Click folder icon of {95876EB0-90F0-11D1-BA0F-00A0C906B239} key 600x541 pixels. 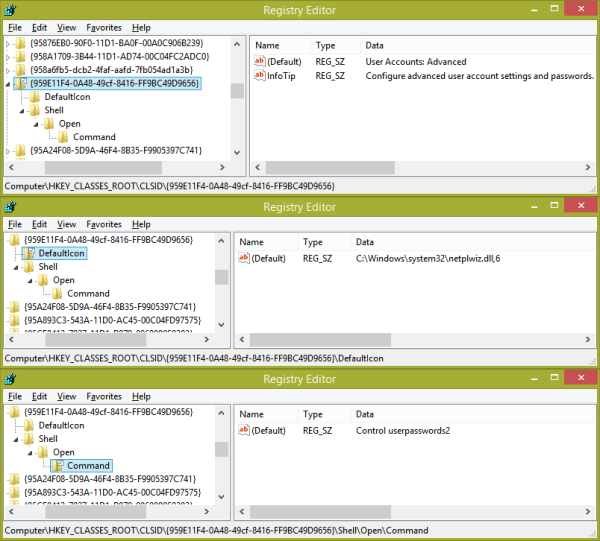(x=21, y=44)
